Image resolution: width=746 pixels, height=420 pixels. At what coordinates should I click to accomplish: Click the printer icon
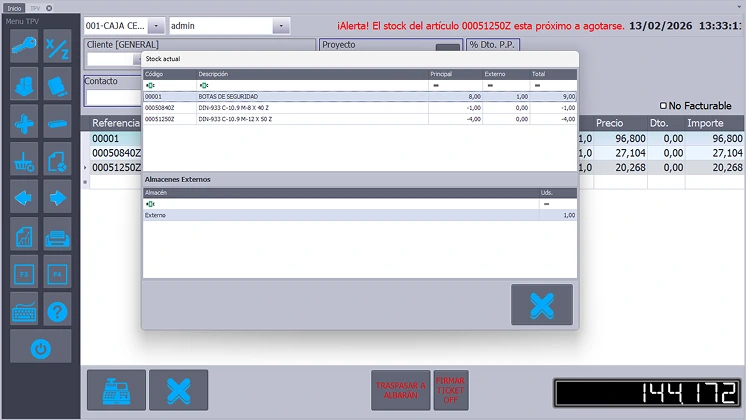(57, 235)
